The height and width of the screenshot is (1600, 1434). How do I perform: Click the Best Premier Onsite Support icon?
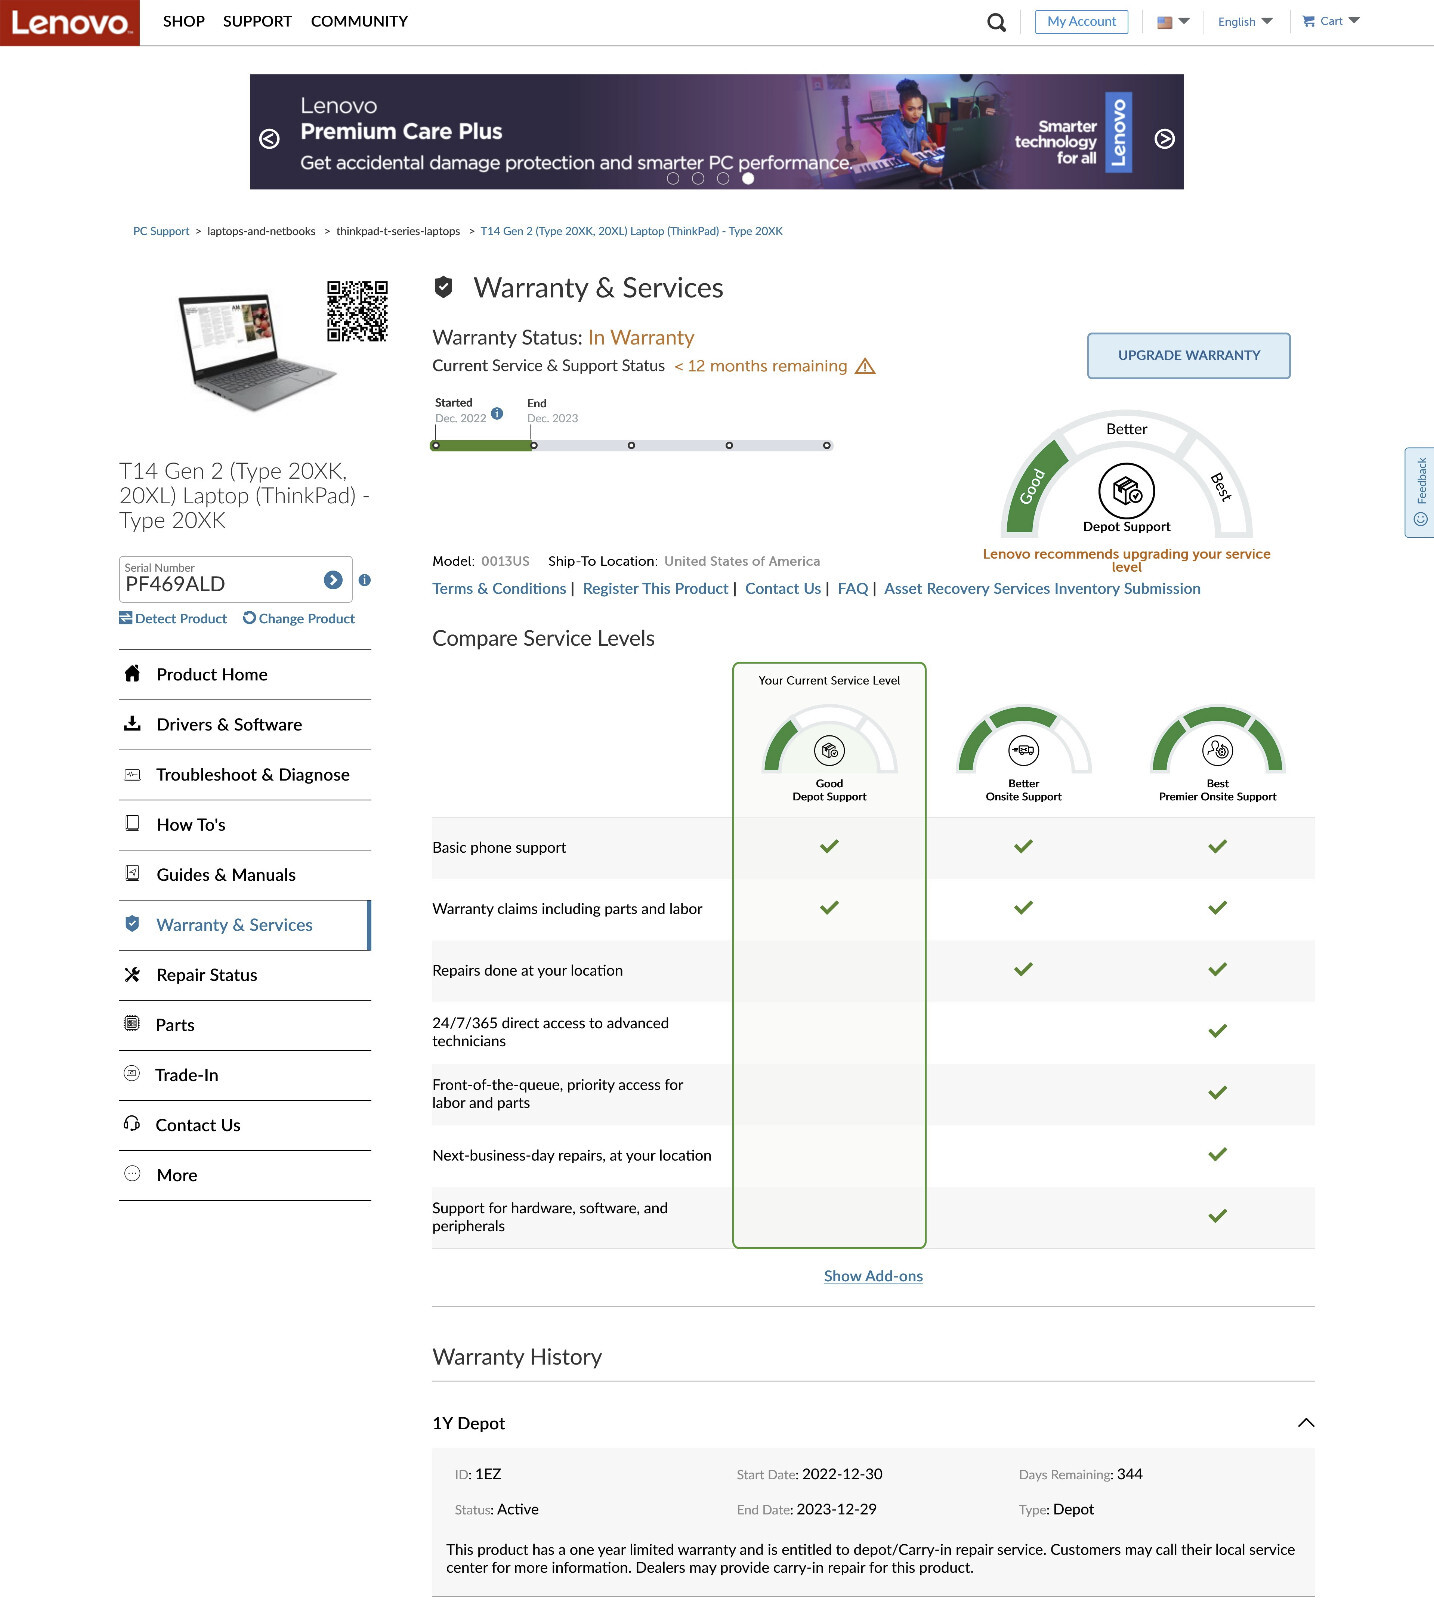tap(1217, 750)
